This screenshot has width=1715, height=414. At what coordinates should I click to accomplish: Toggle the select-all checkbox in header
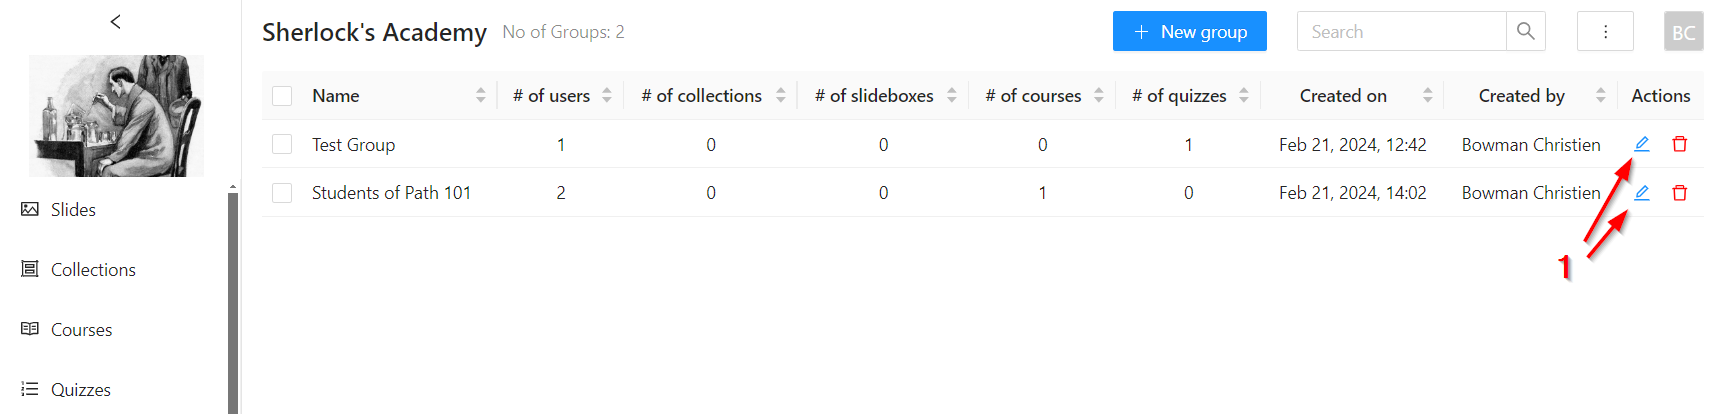tap(282, 96)
